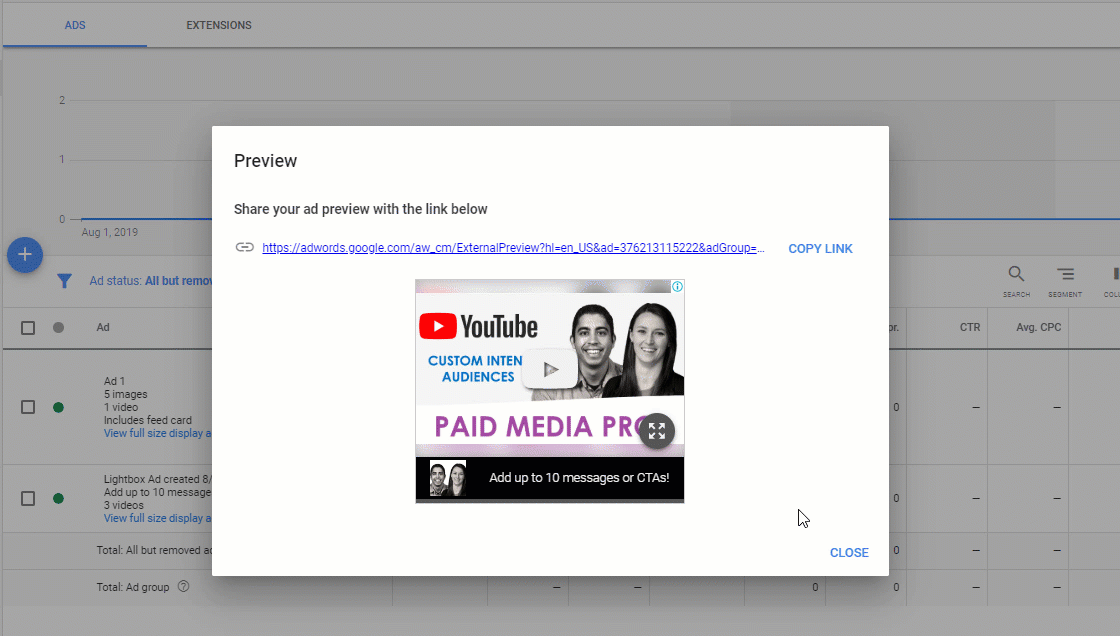
Task: Click the filter funnel icon
Action: tap(64, 282)
